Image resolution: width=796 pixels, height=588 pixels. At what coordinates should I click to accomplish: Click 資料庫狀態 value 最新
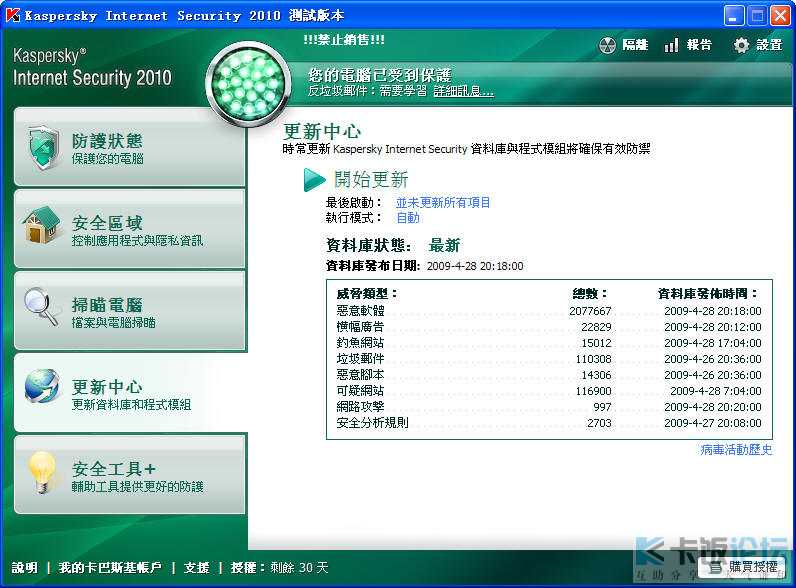point(445,246)
